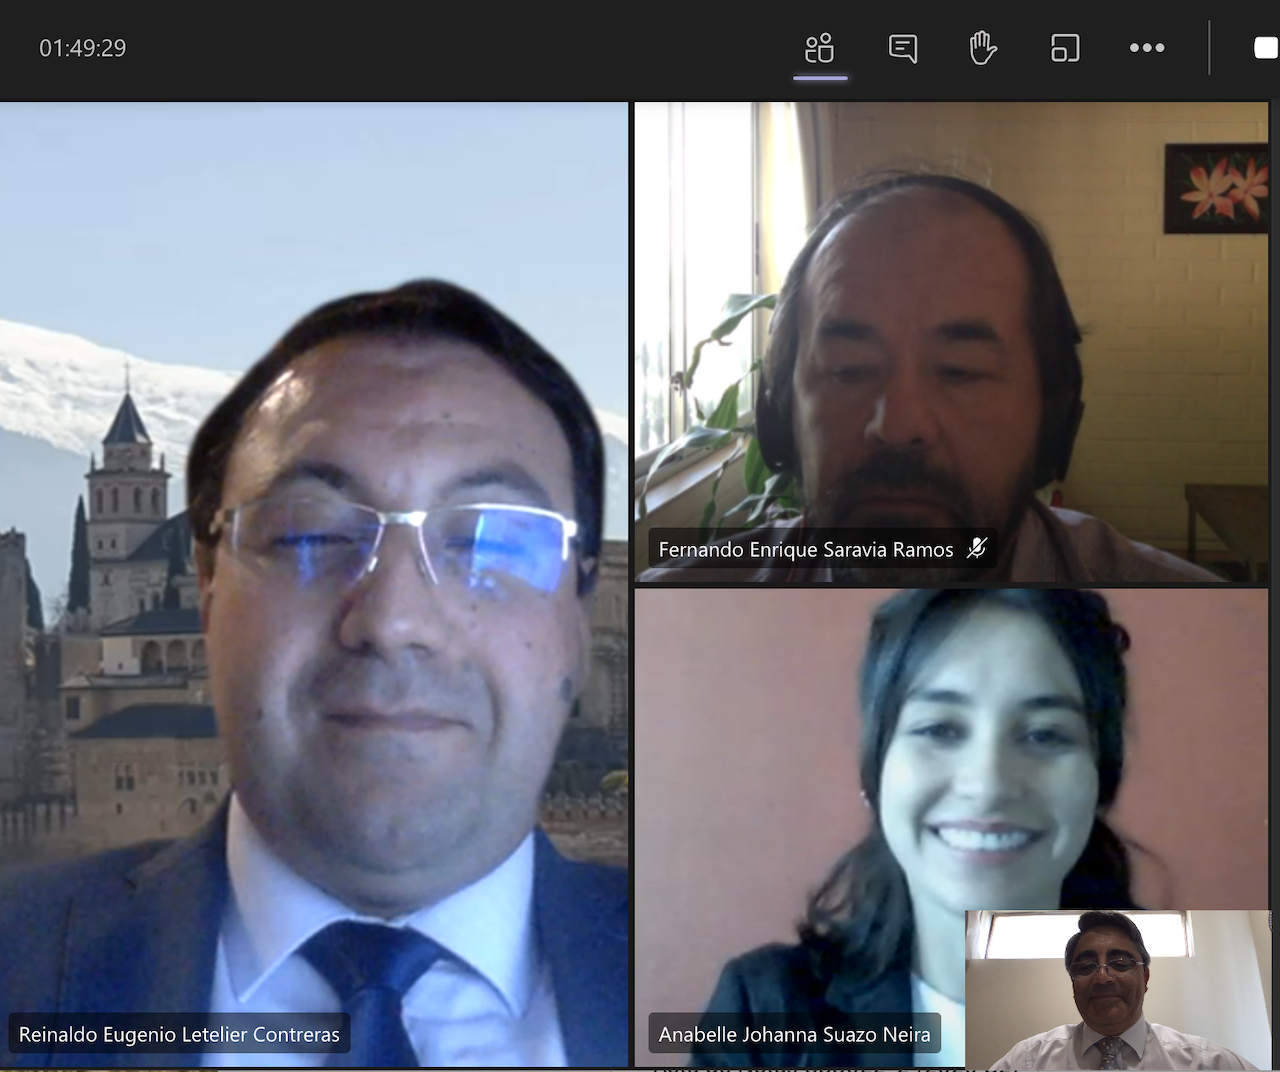
Task: Click Fernando's muted microphone indicator
Action: (x=977, y=548)
